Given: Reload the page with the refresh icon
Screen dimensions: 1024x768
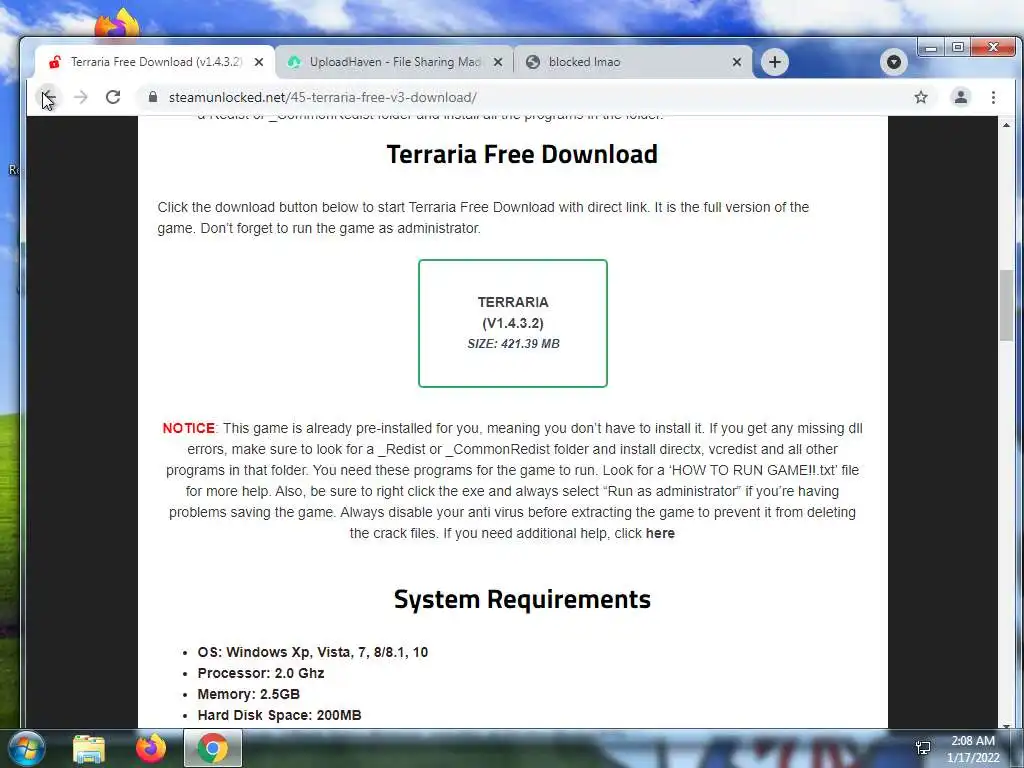Looking at the screenshot, I should coord(113,97).
